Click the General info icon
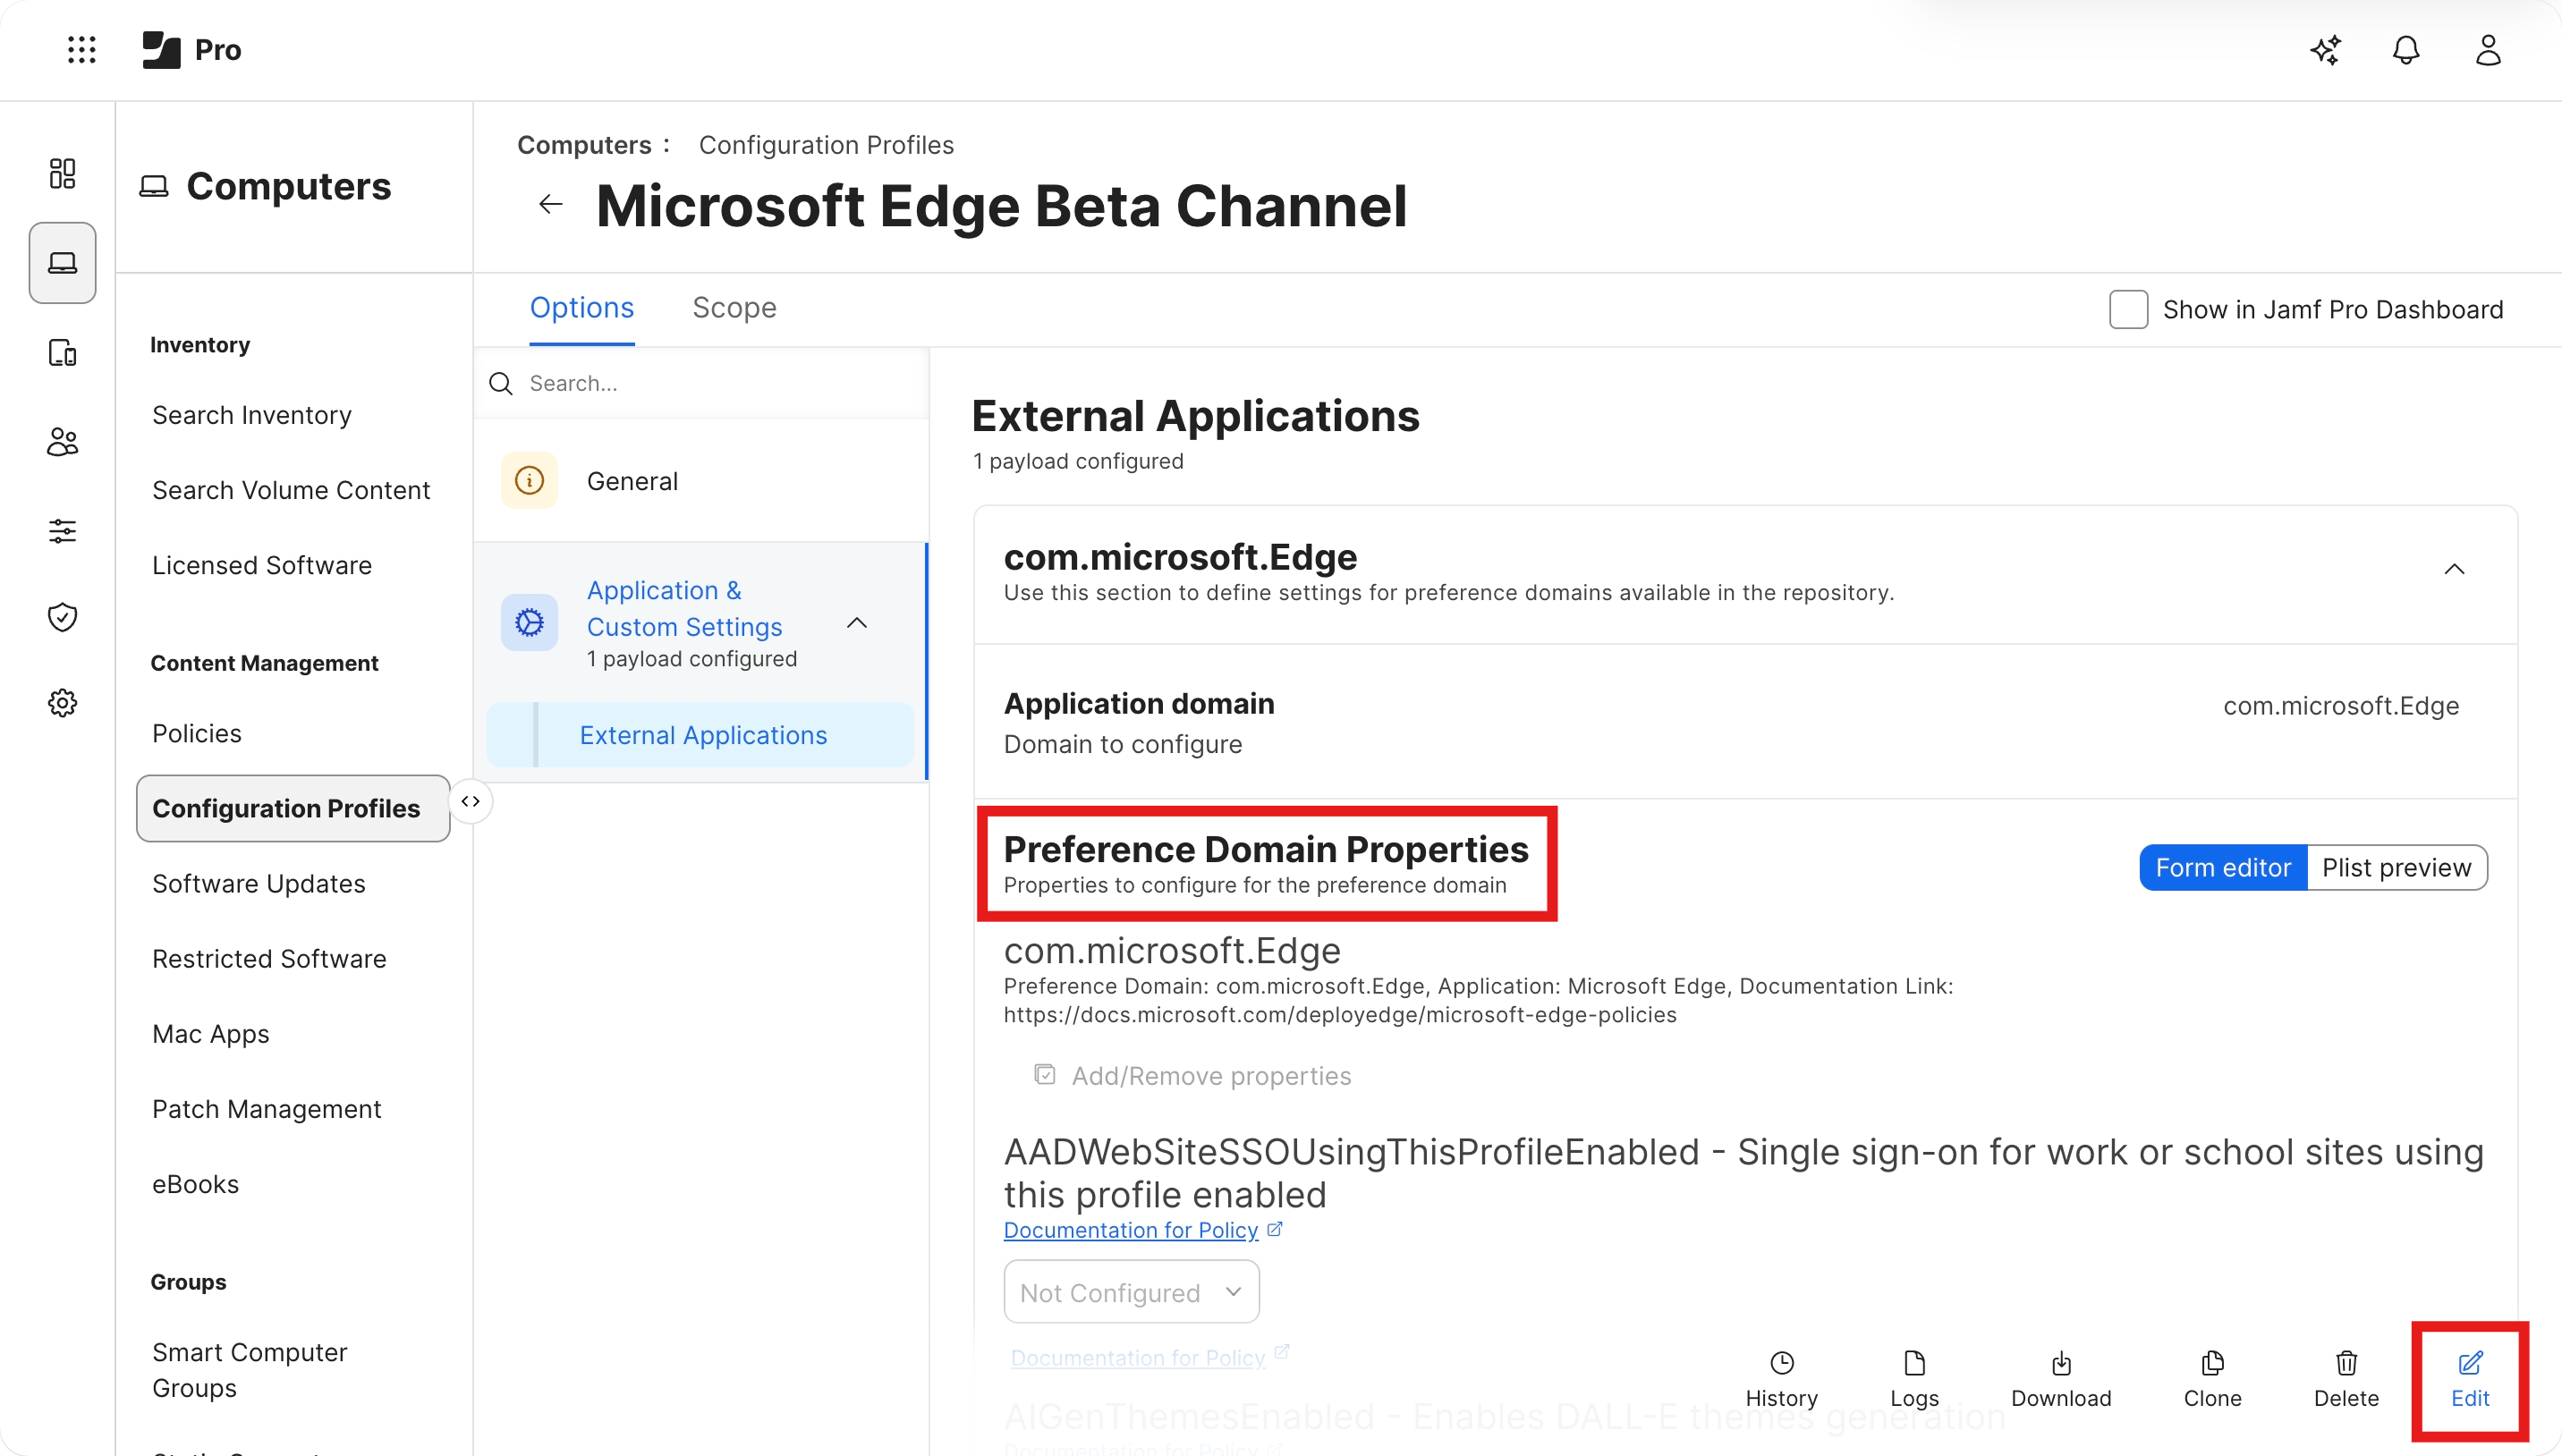 coord(529,481)
